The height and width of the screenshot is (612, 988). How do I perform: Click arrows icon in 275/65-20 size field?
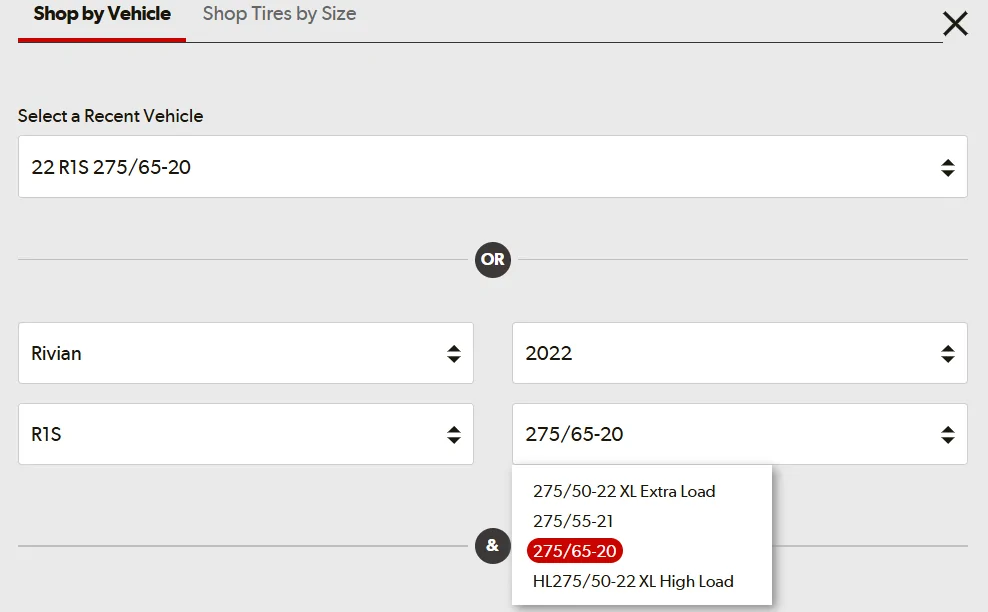(948, 434)
